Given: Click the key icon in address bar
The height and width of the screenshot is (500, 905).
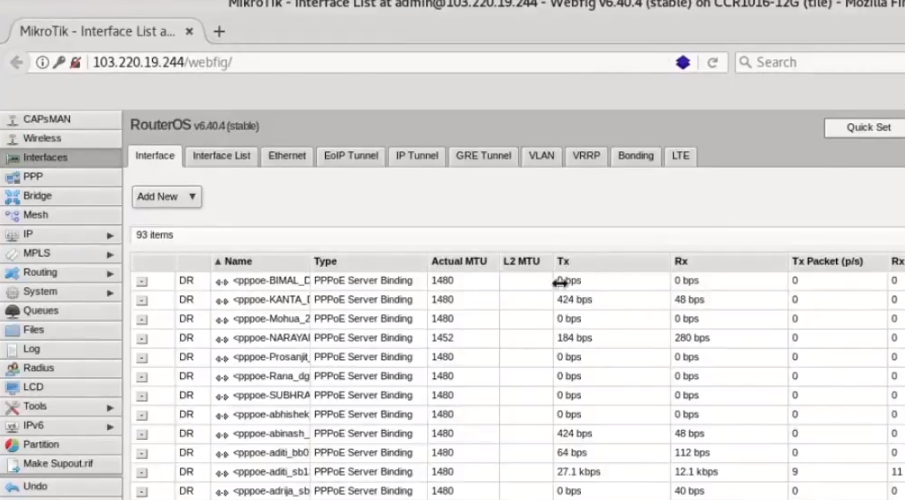Looking at the screenshot, I should 59,62.
